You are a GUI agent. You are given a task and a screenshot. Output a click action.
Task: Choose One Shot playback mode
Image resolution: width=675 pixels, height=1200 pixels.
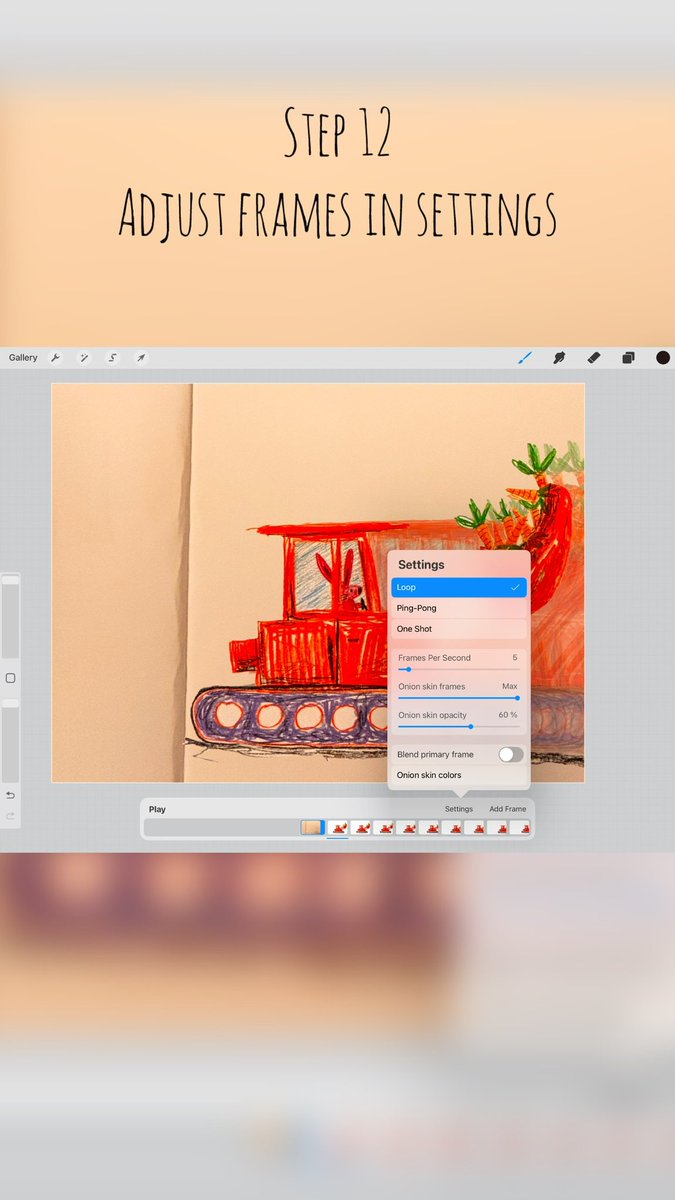coord(459,629)
